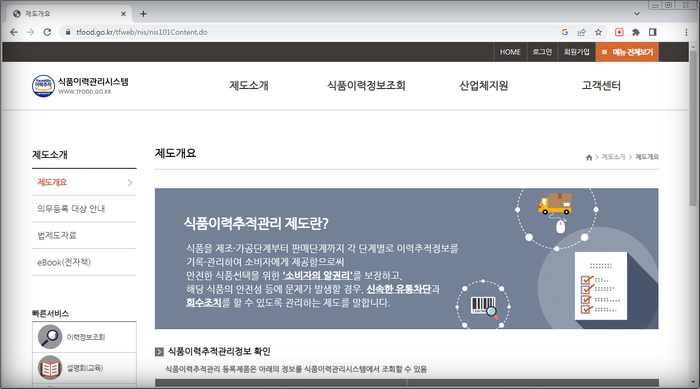This screenshot has height=389, width=700.
Task: Click the barcode magnifier illustration
Action: click(485, 307)
